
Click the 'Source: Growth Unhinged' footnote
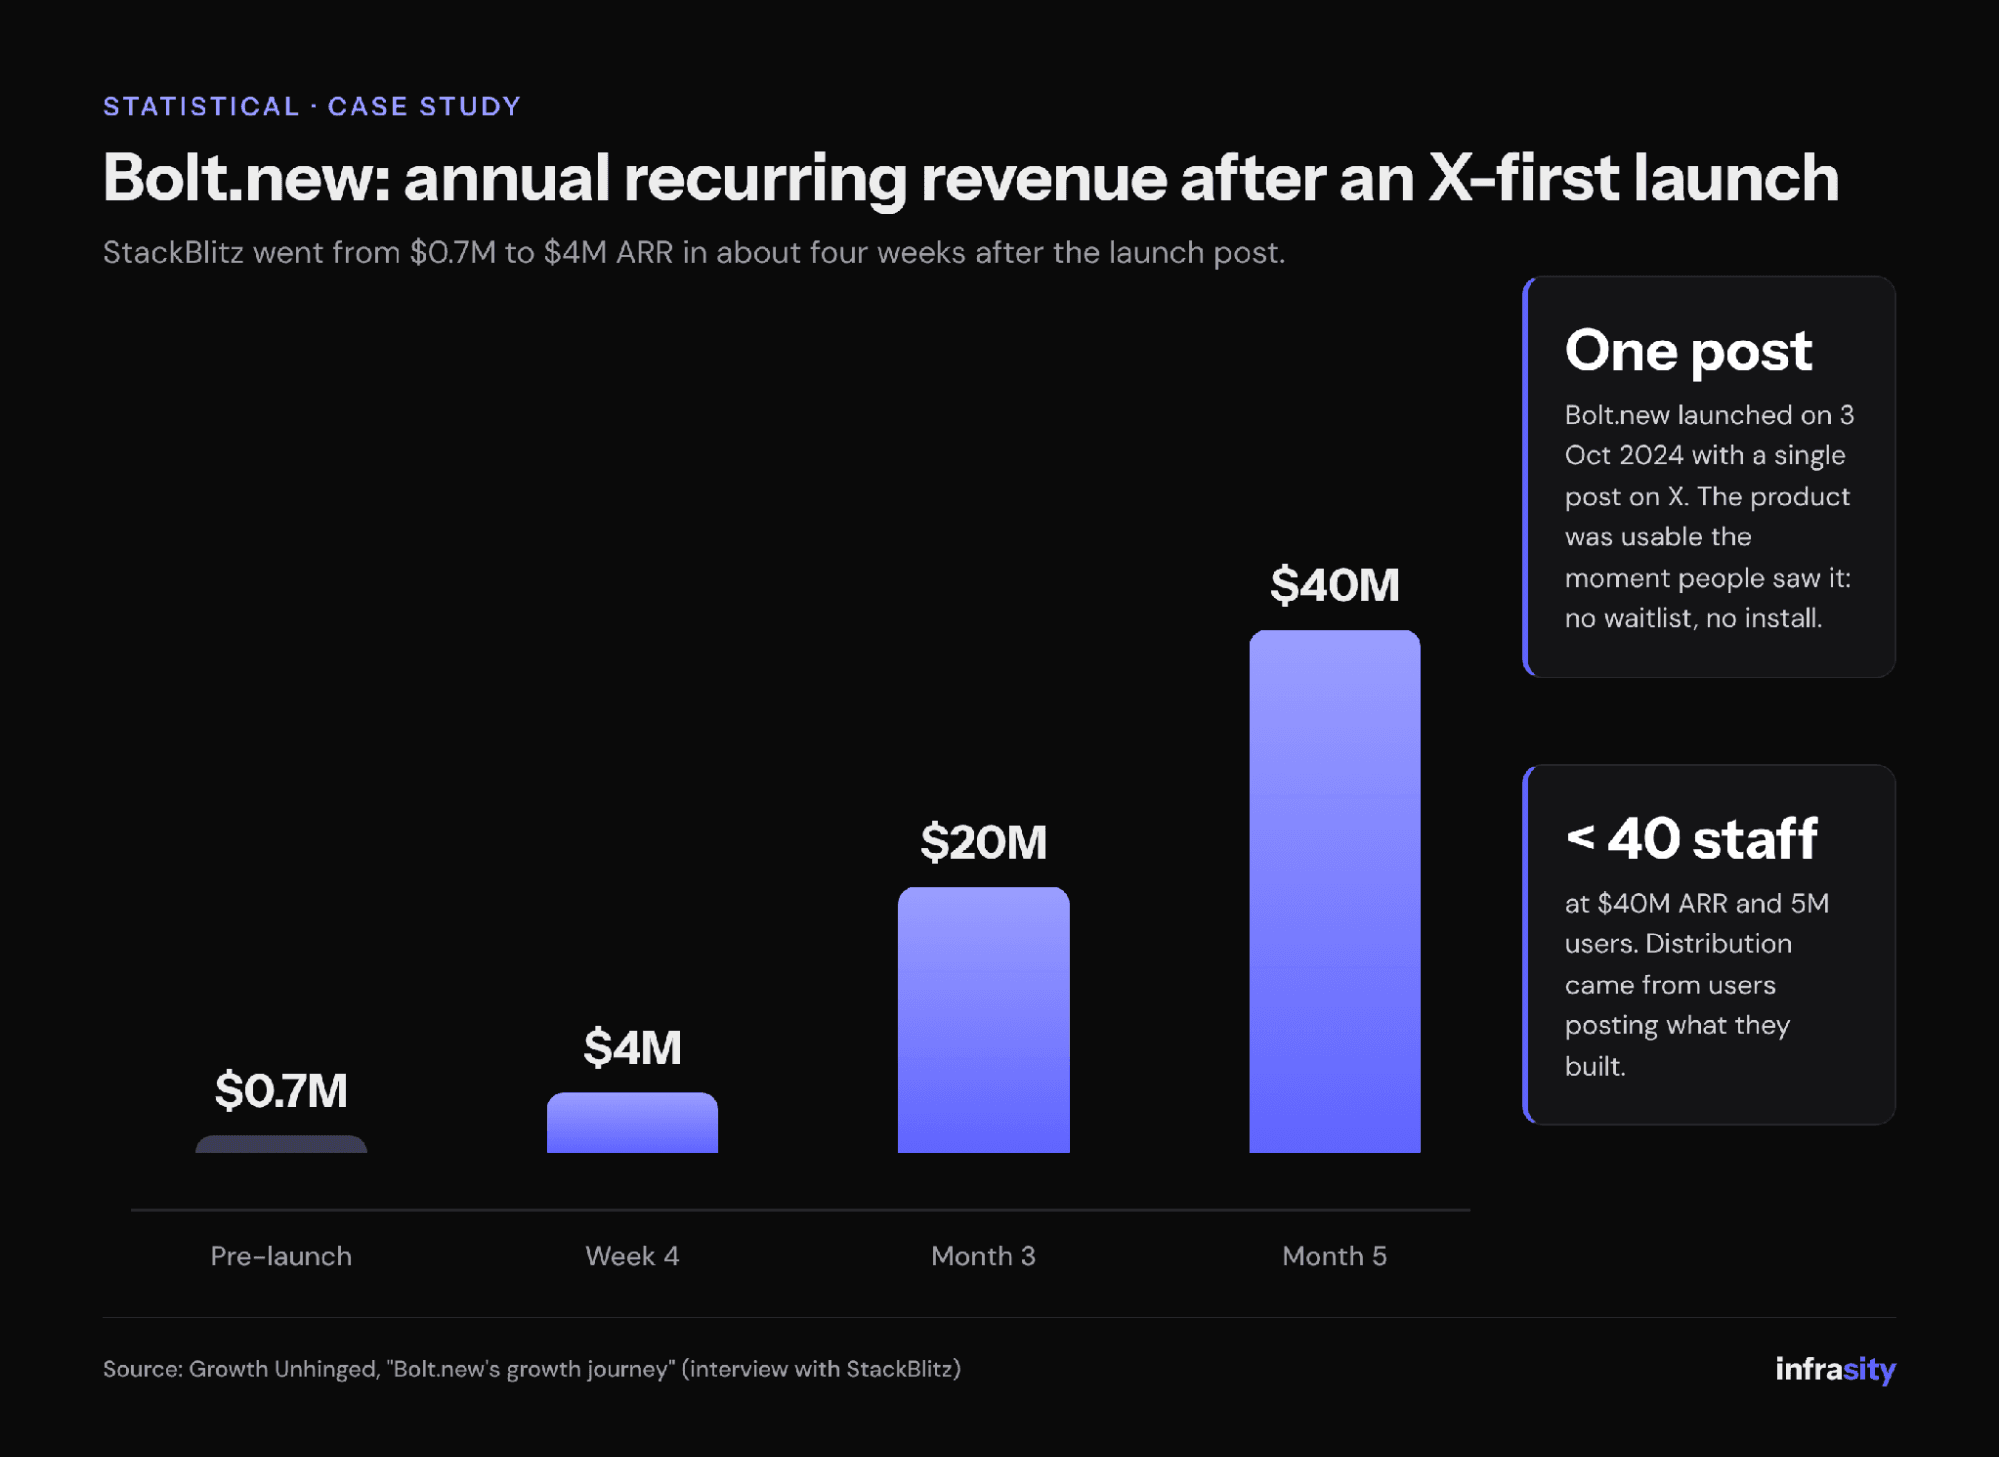tap(532, 1369)
